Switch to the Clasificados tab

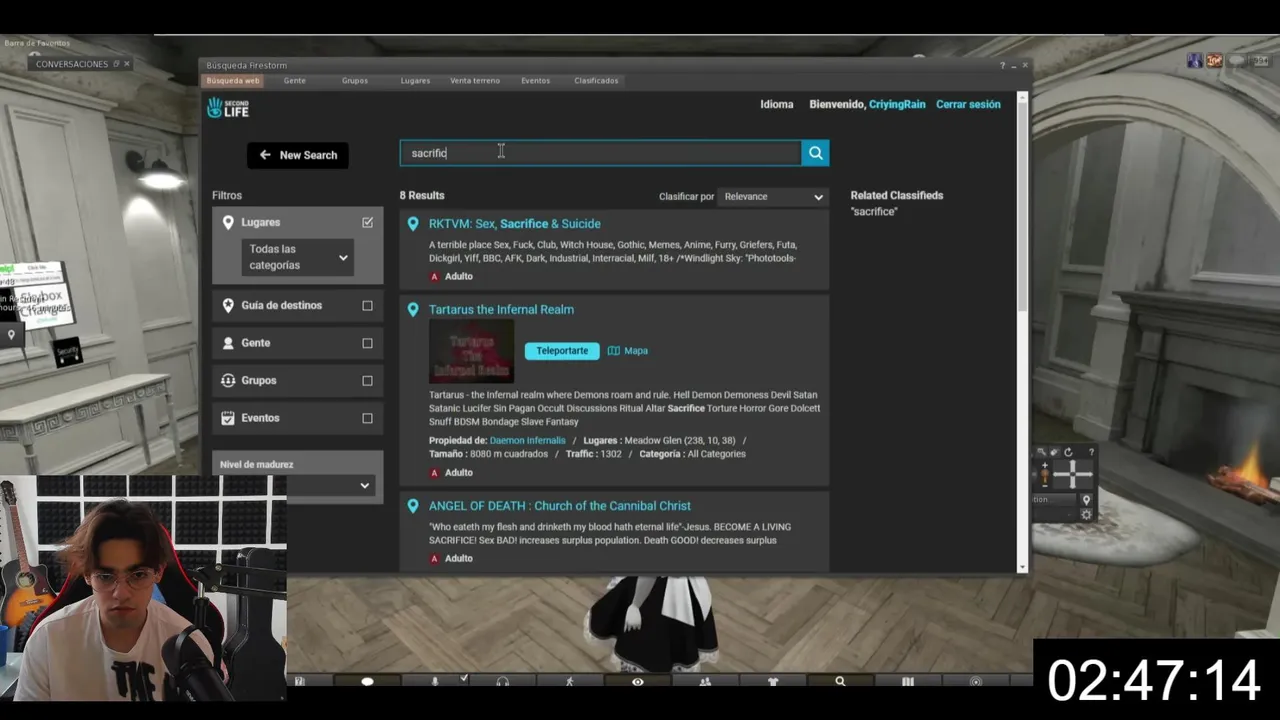(x=596, y=80)
